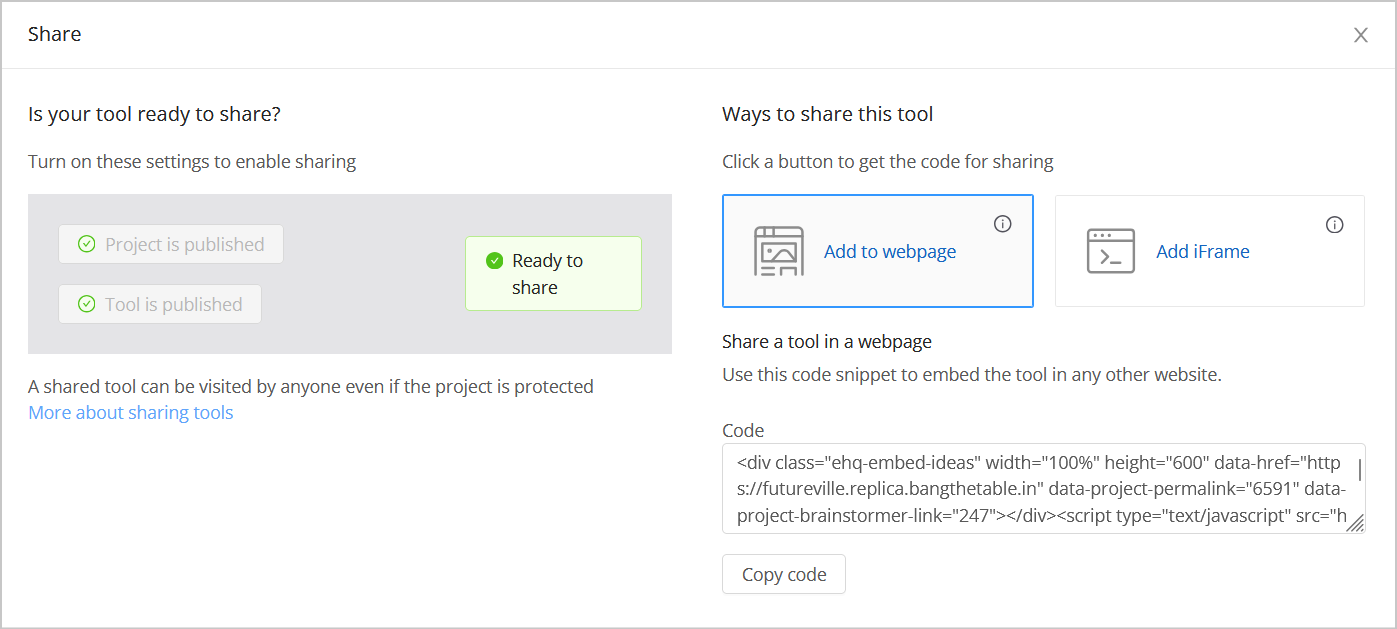This screenshot has width=1397, height=629.
Task: Open info icon on Add to webpage card
Action: click(x=1003, y=224)
